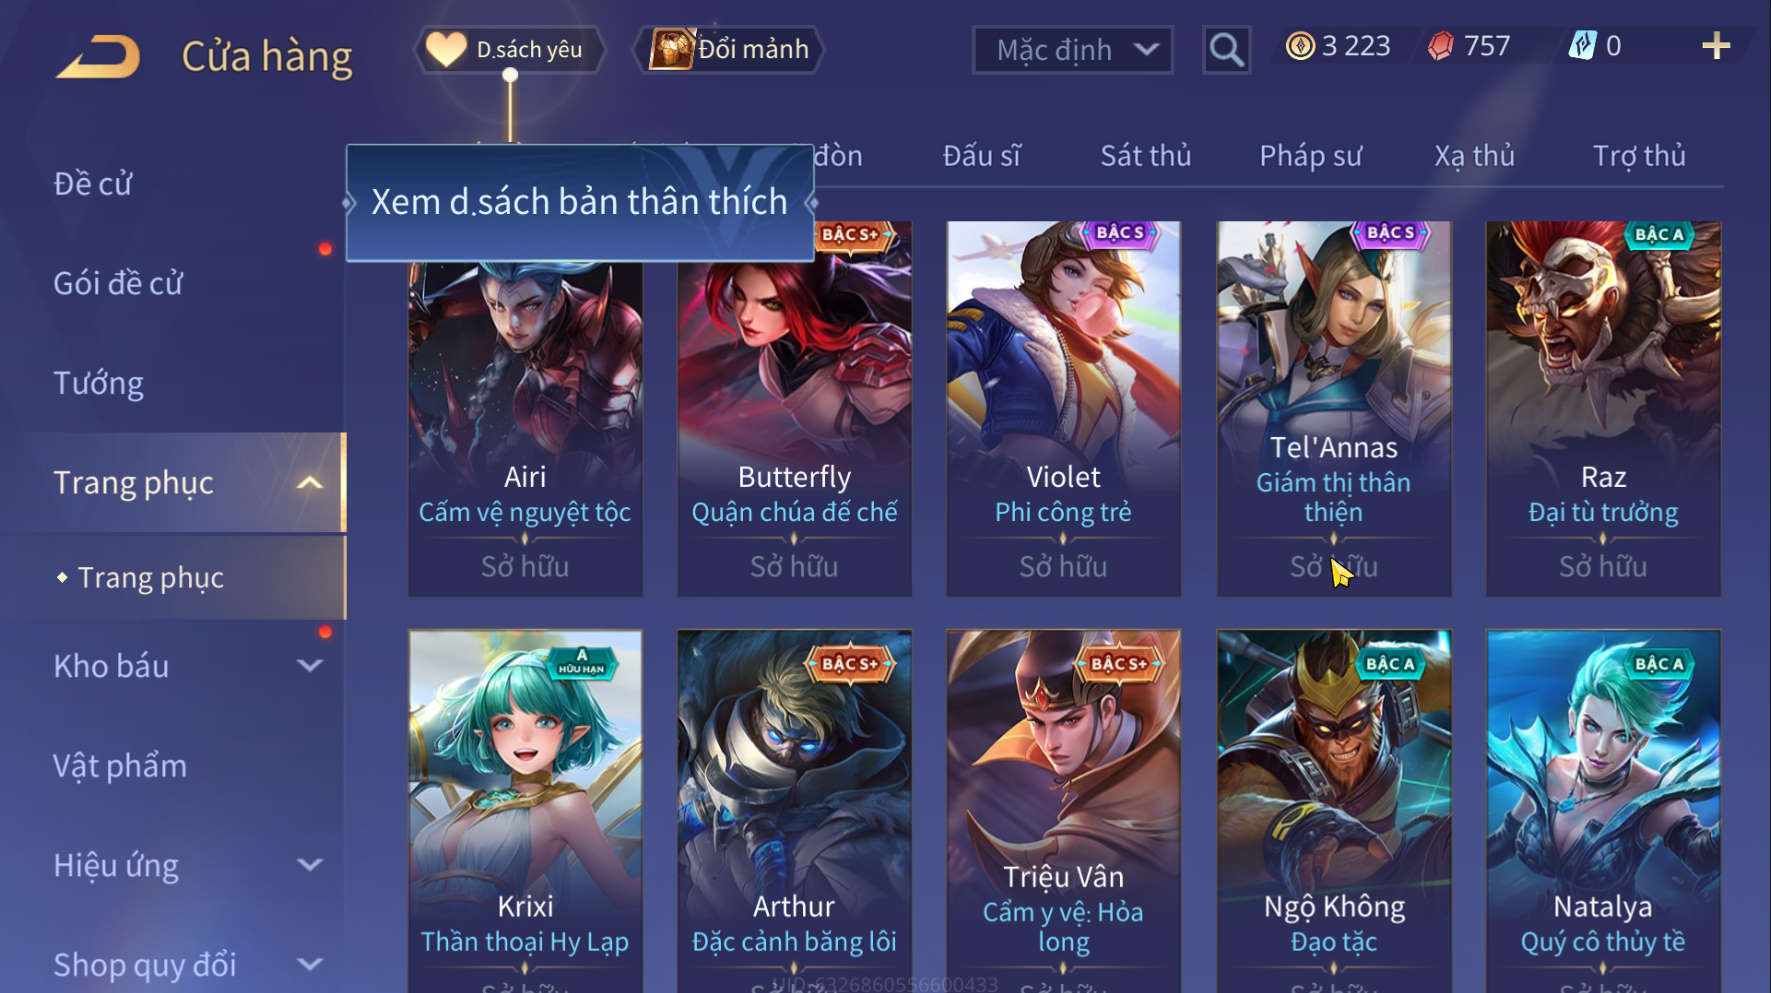Expand the Kho báu section

(310, 666)
